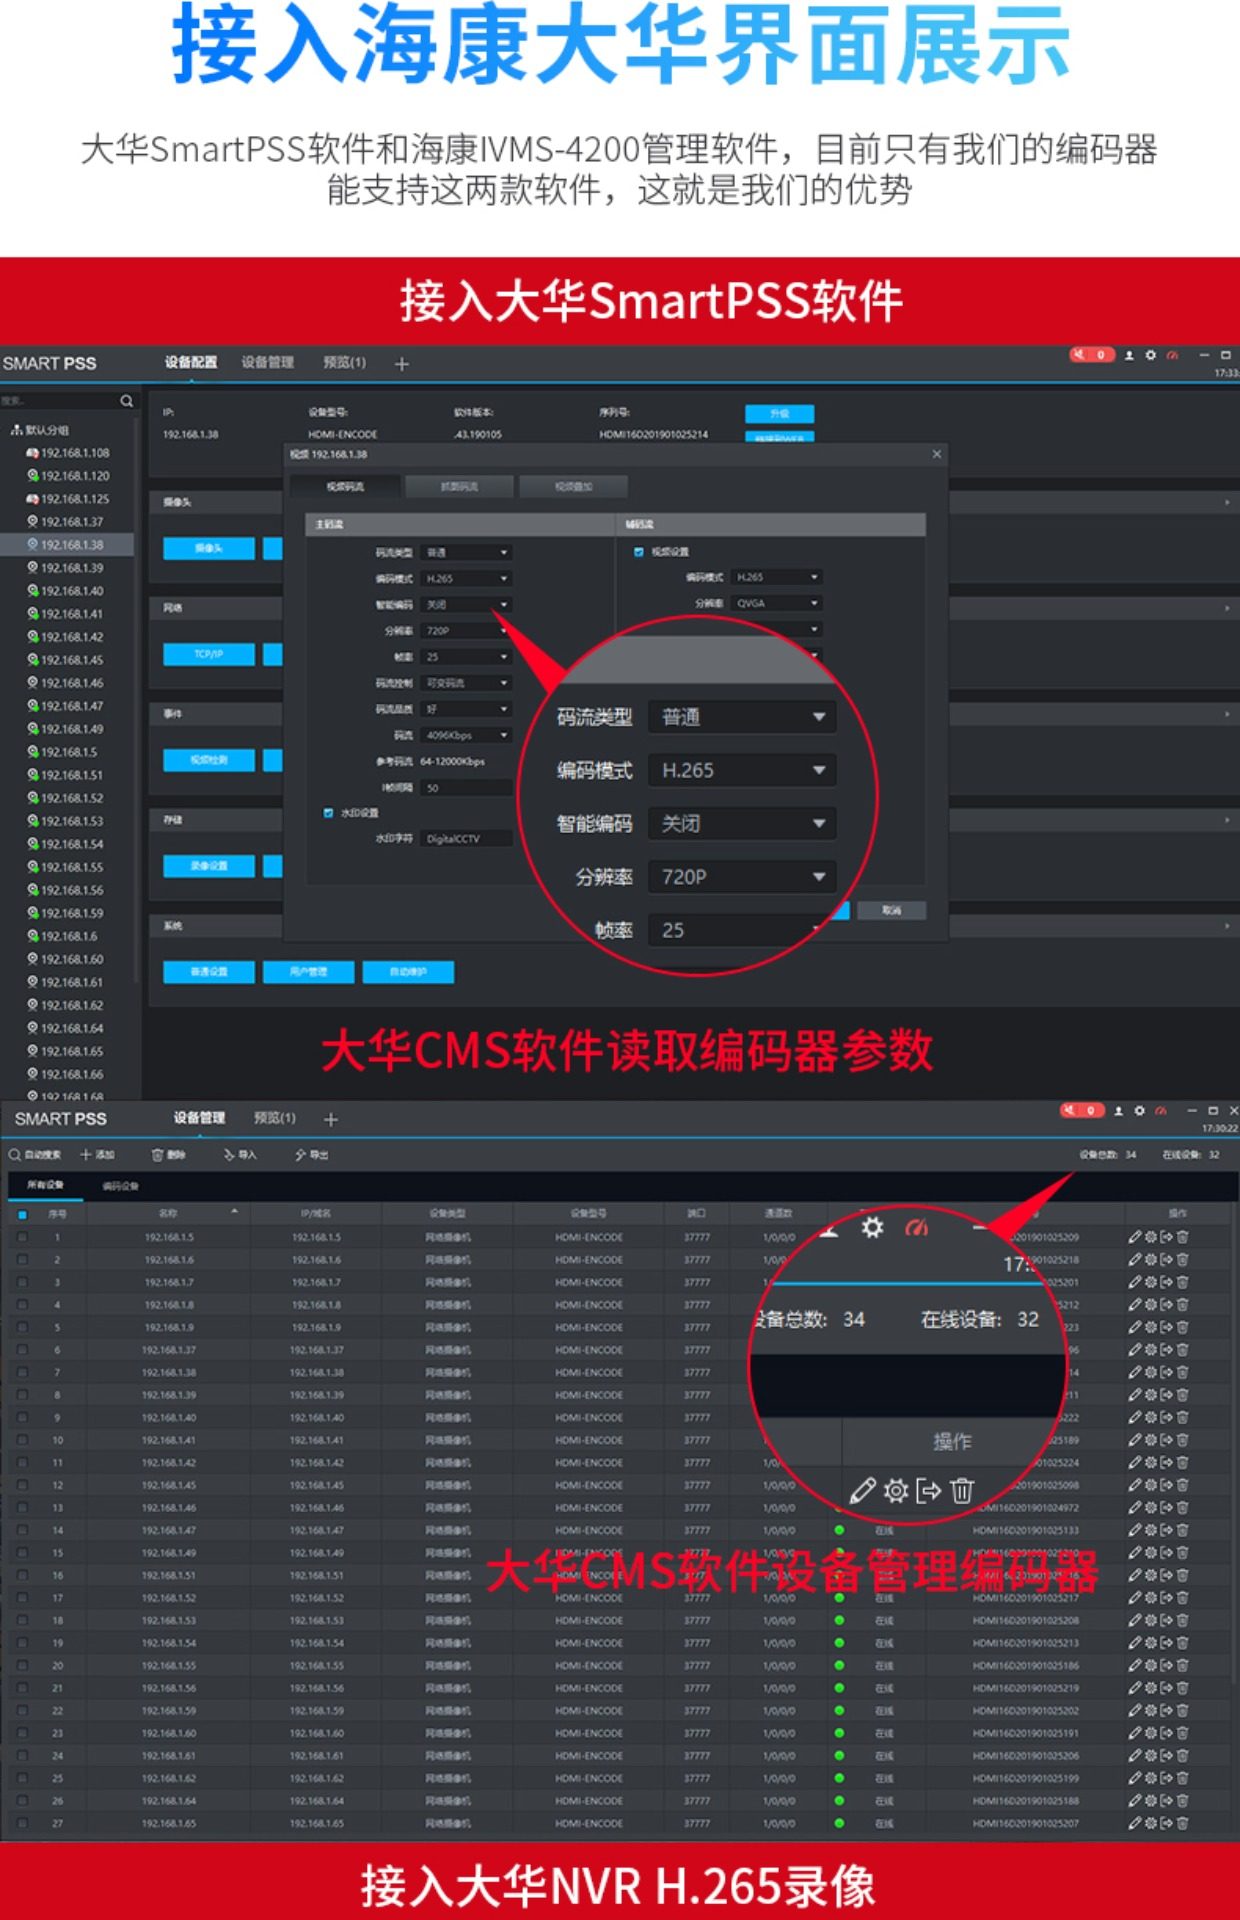Open settings gear in lower 设备管理 window
The width and height of the screenshot is (1240, 1920).
coord(1139,1110)
